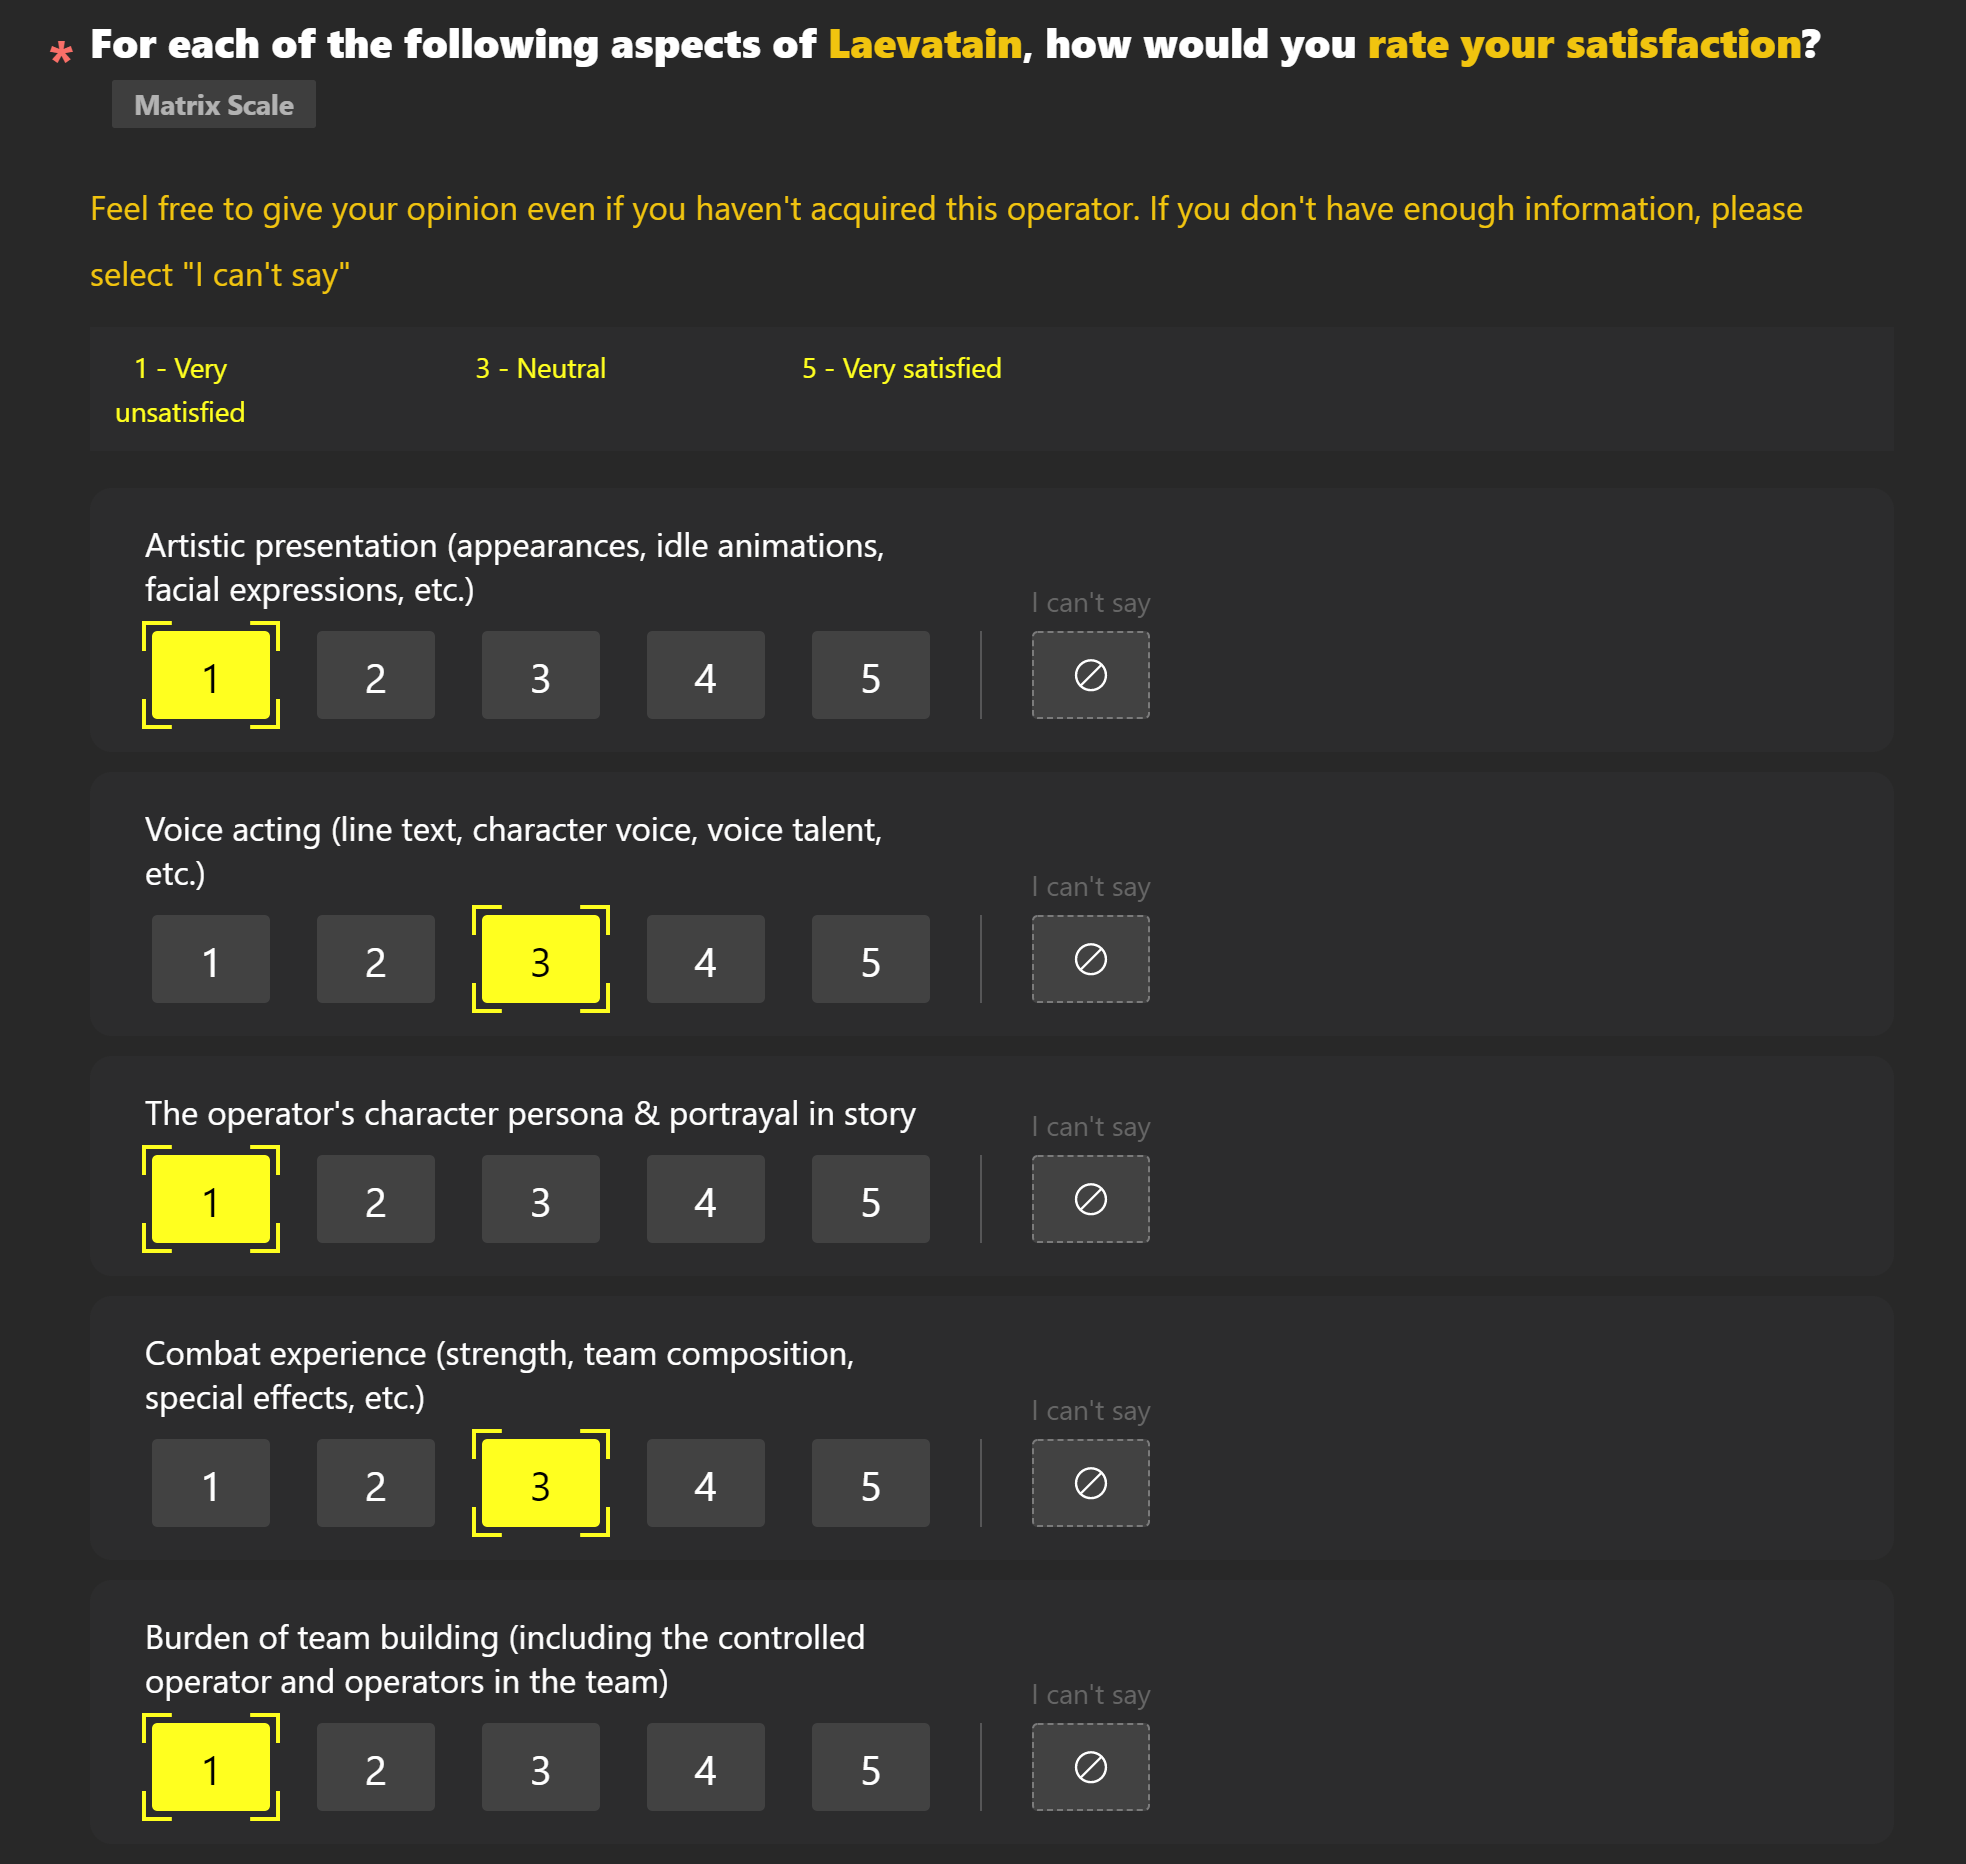
Task: Rate Artistic presentation as 5
Action: pyautogui.click(x=870, y=675)
